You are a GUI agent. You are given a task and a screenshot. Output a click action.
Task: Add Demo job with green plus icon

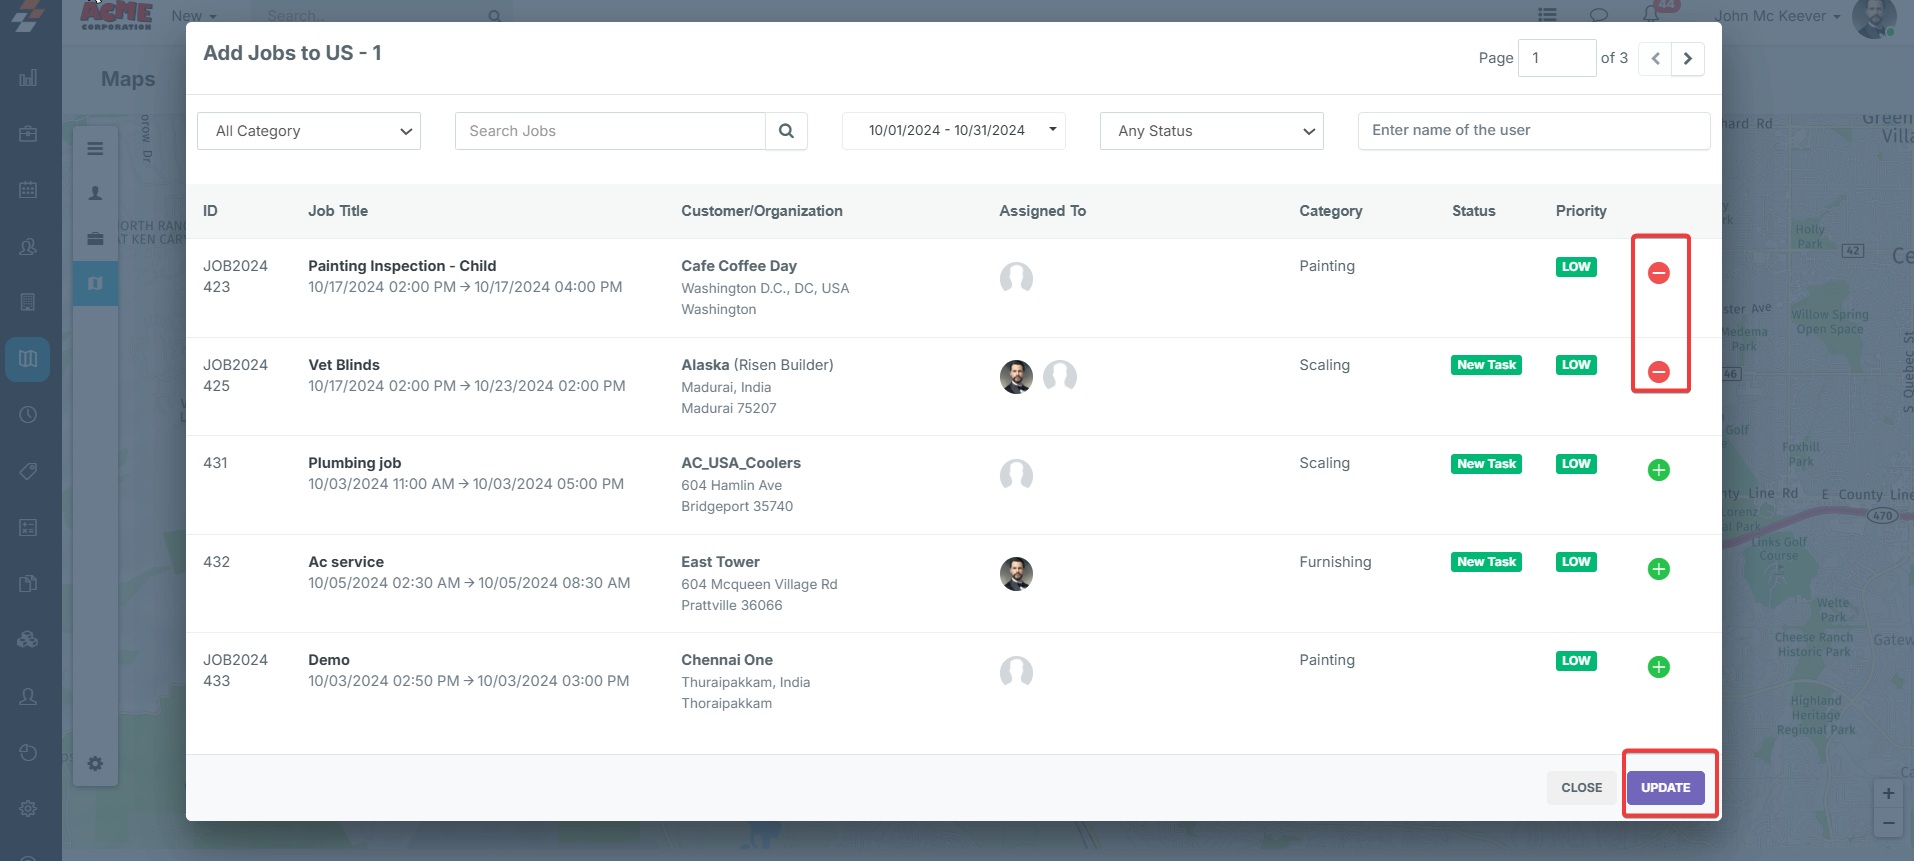tap(1658, 667)
